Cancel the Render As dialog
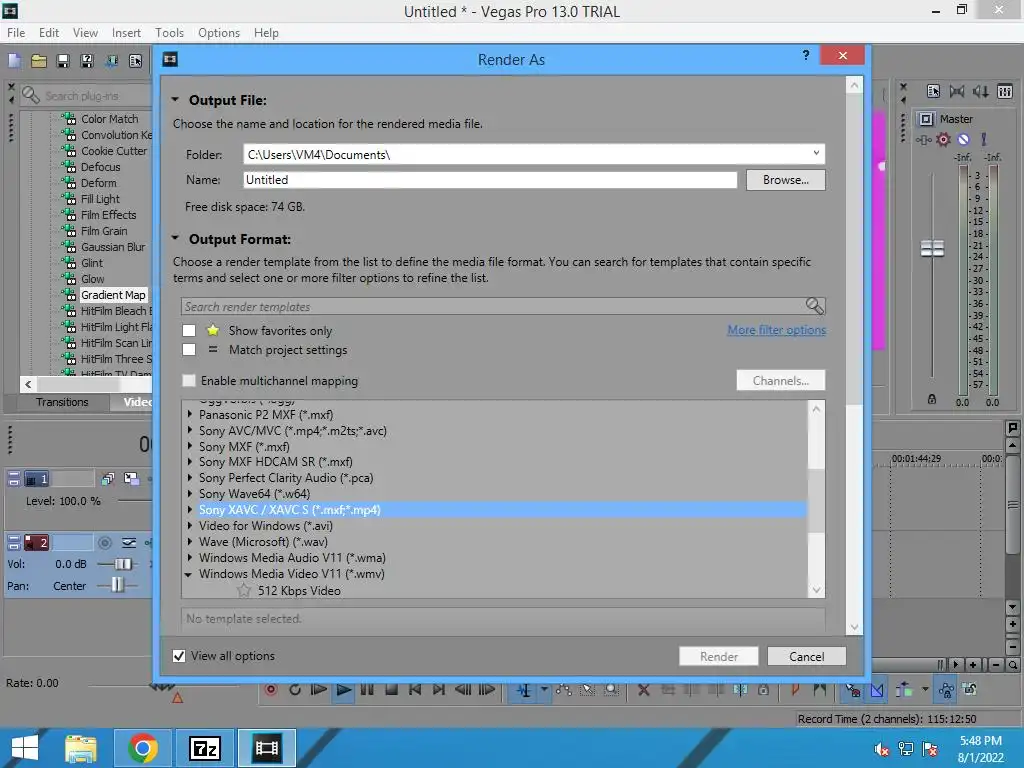Image resolution: width=1024 pixels, height=768 pixels. pyautogui.click(x=807, y=656)
